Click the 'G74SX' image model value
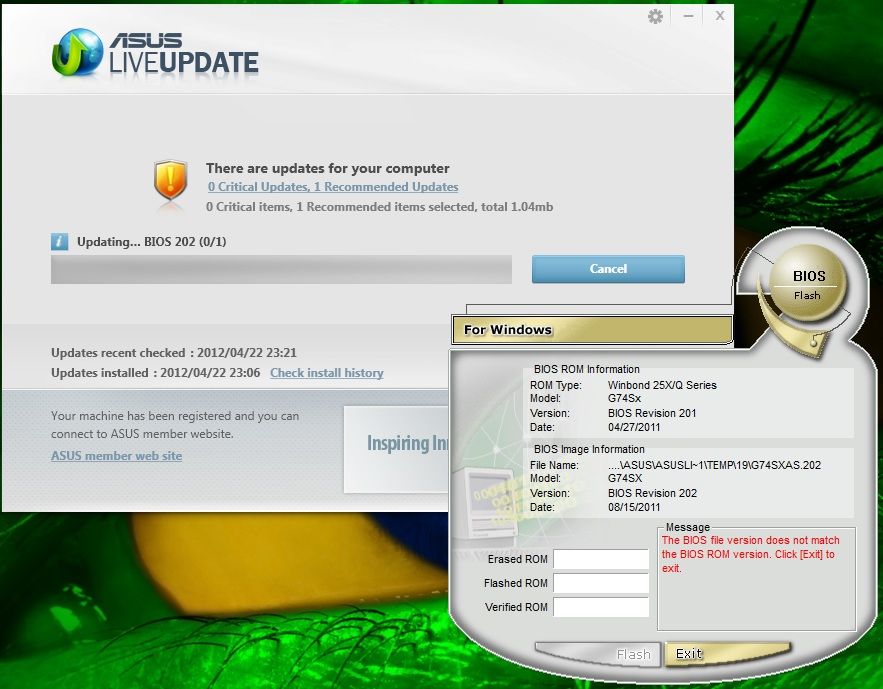883x689 pixels. 625,478
